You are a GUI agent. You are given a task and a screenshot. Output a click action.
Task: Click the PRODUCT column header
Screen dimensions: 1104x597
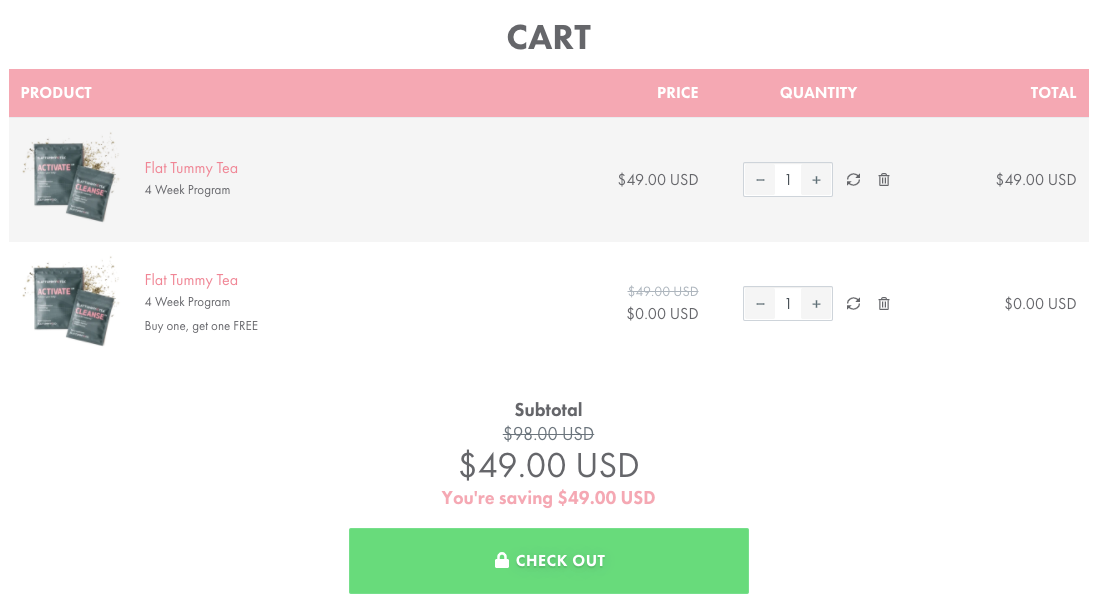coord(56,92)
